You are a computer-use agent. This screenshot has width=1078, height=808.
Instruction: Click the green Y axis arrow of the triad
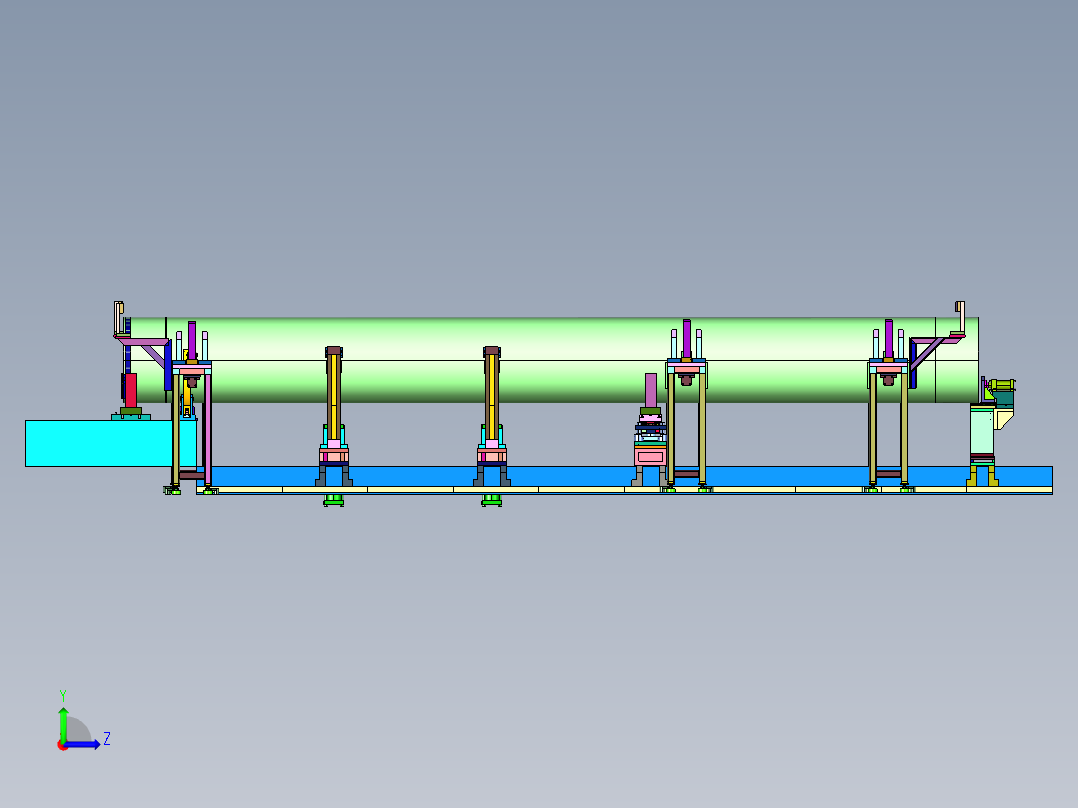click(63, 724)
